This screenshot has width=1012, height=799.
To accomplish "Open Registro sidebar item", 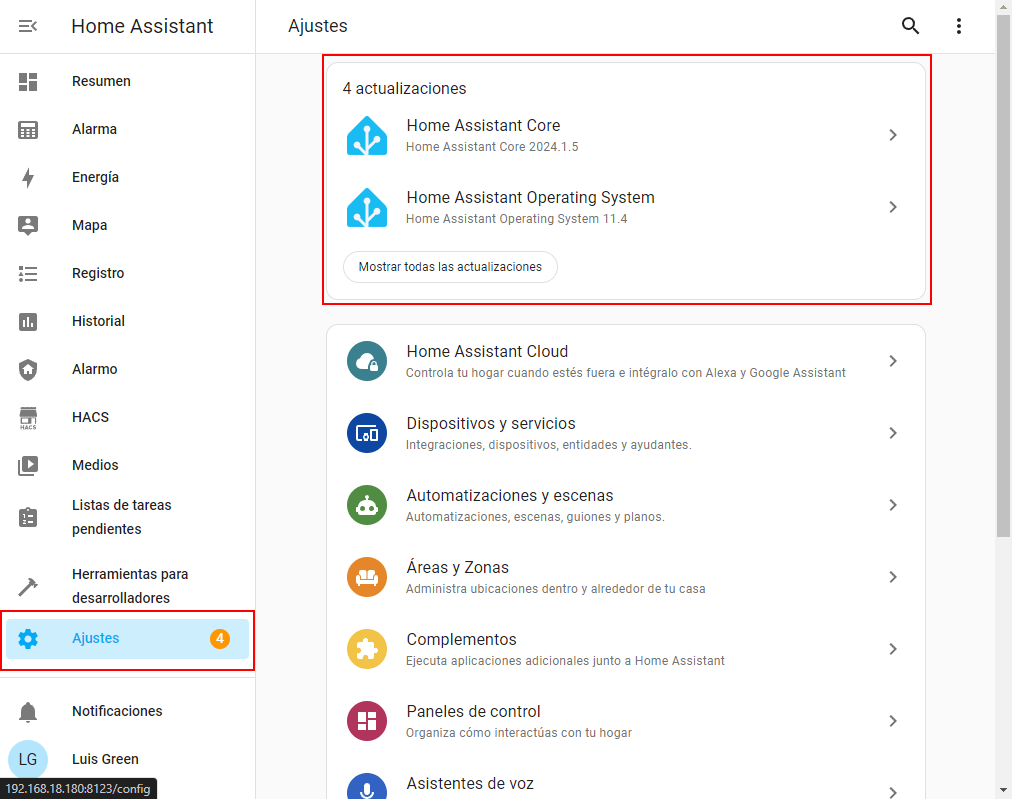I will 127,274.
